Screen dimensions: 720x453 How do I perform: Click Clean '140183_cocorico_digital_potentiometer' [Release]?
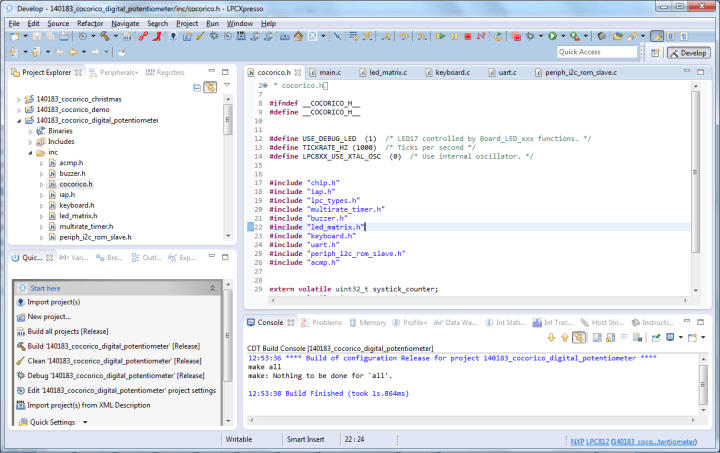point(114,361)
